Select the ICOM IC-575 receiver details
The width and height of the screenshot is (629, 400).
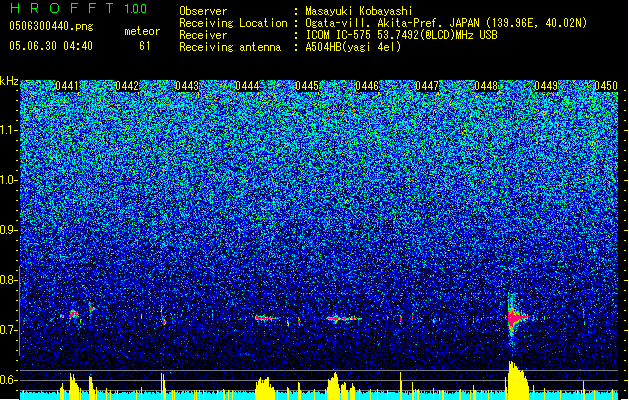click(402, 35)
